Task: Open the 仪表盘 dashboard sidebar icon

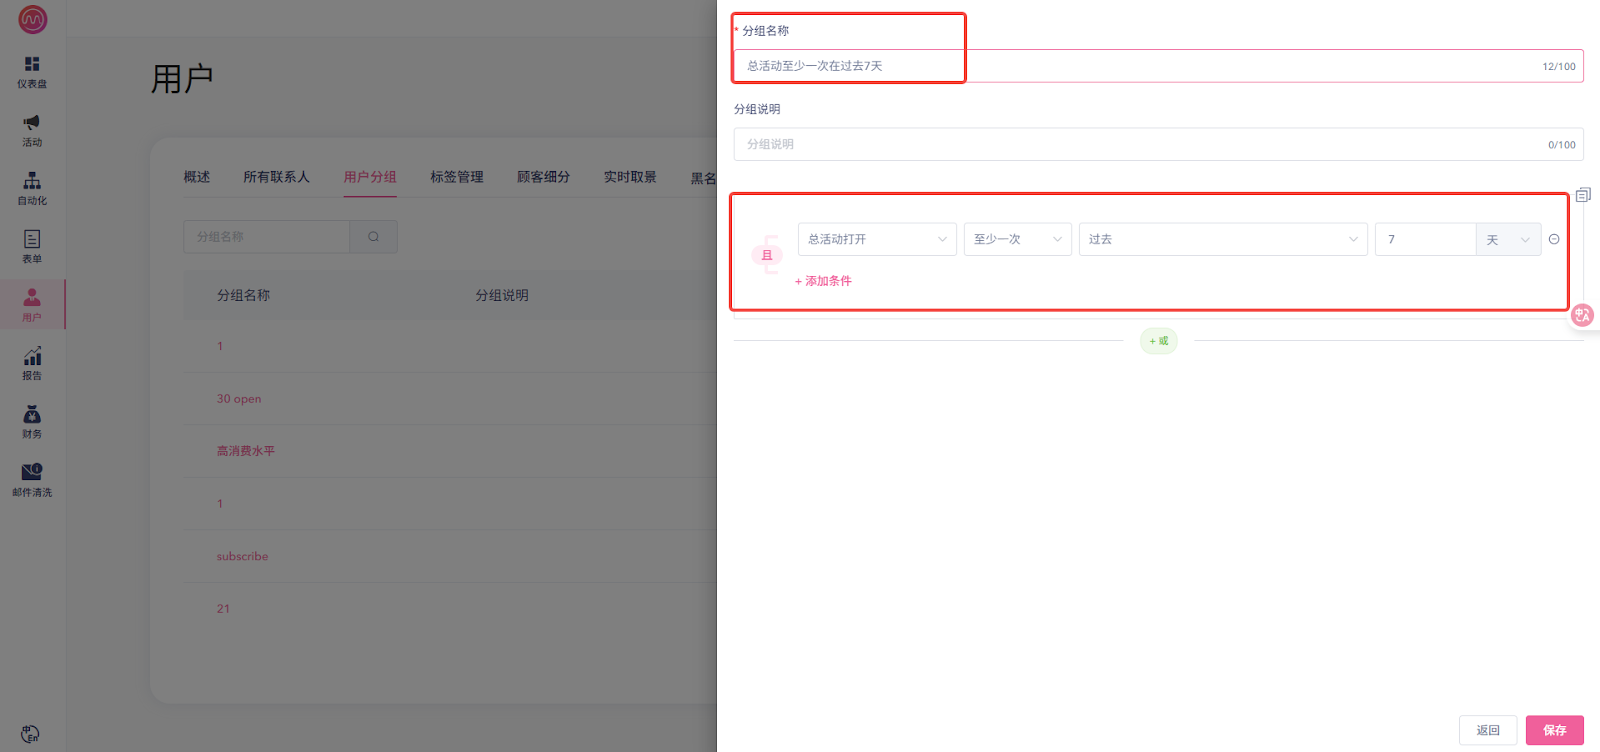Action: tap(32, 71)
